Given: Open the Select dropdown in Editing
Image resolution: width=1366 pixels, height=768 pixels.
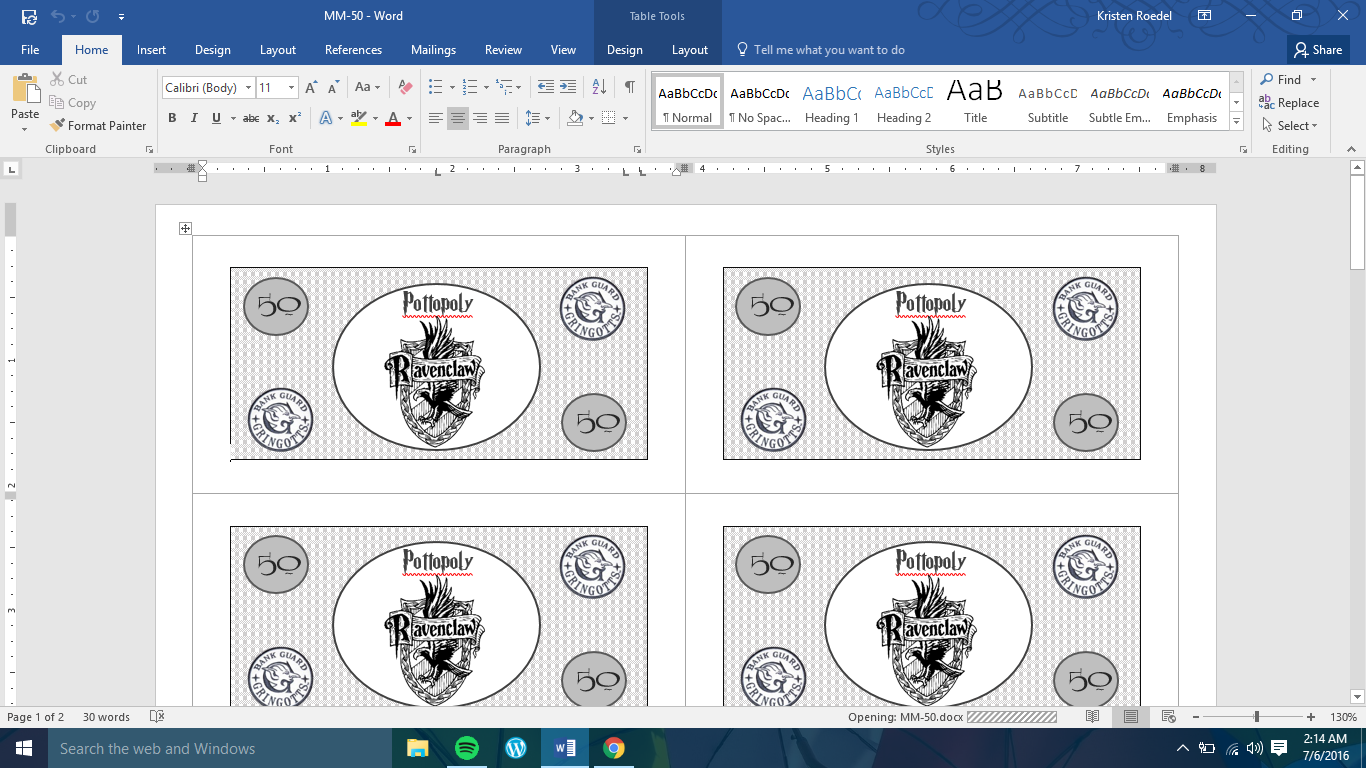Looking at the screenshot, I should (1289, 126).
